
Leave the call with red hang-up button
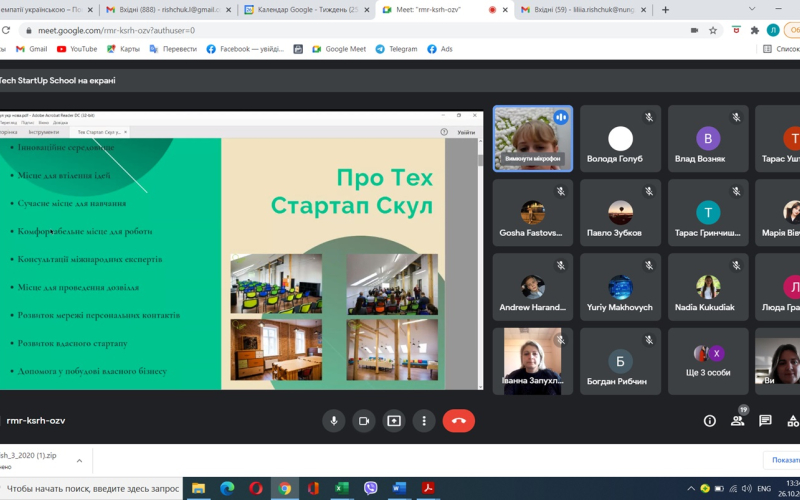459,421
